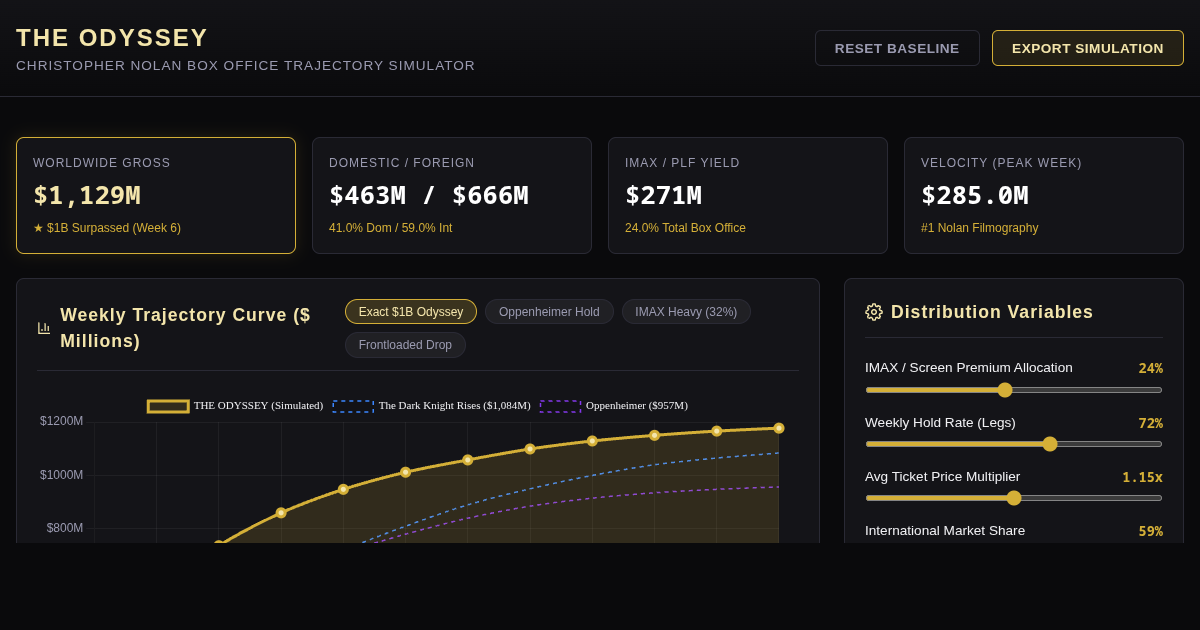Click the $1200M axis label

pyautogui.click(x=62, y=421)
